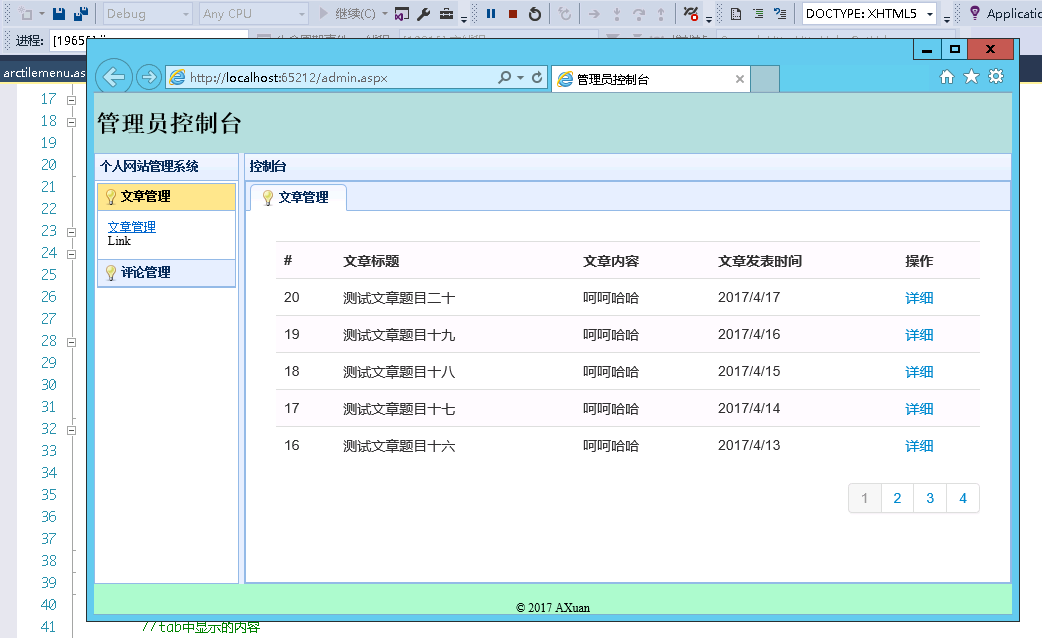Screen dimensions: 1042x638
Task: Open the browser Home page
Action: pos(946,77)
